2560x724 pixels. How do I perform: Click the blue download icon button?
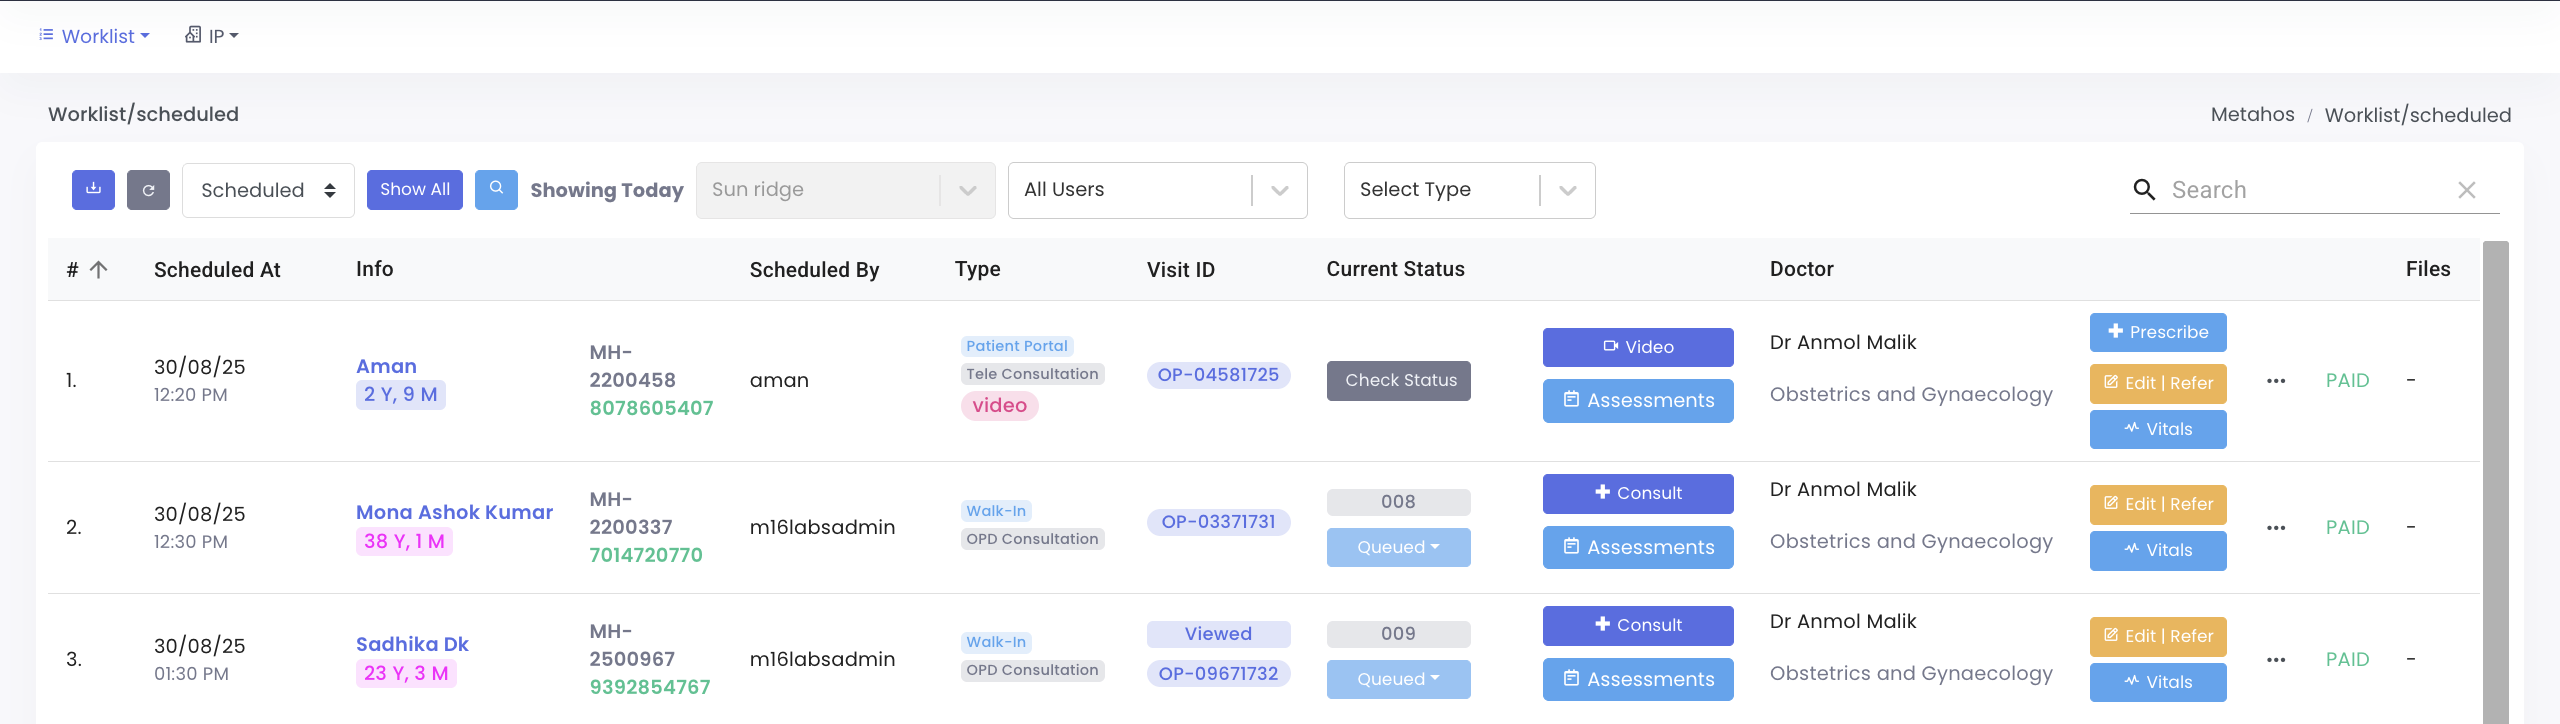point(93,189)
